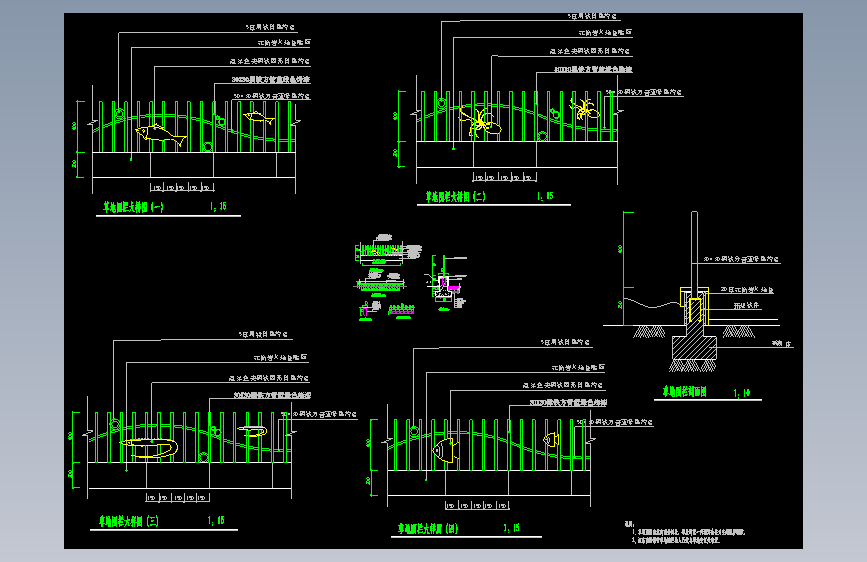The image size is (867, 562).
Task: Select the small yellow fish in fence drawing (一)
Action: (x=258, y=117)
